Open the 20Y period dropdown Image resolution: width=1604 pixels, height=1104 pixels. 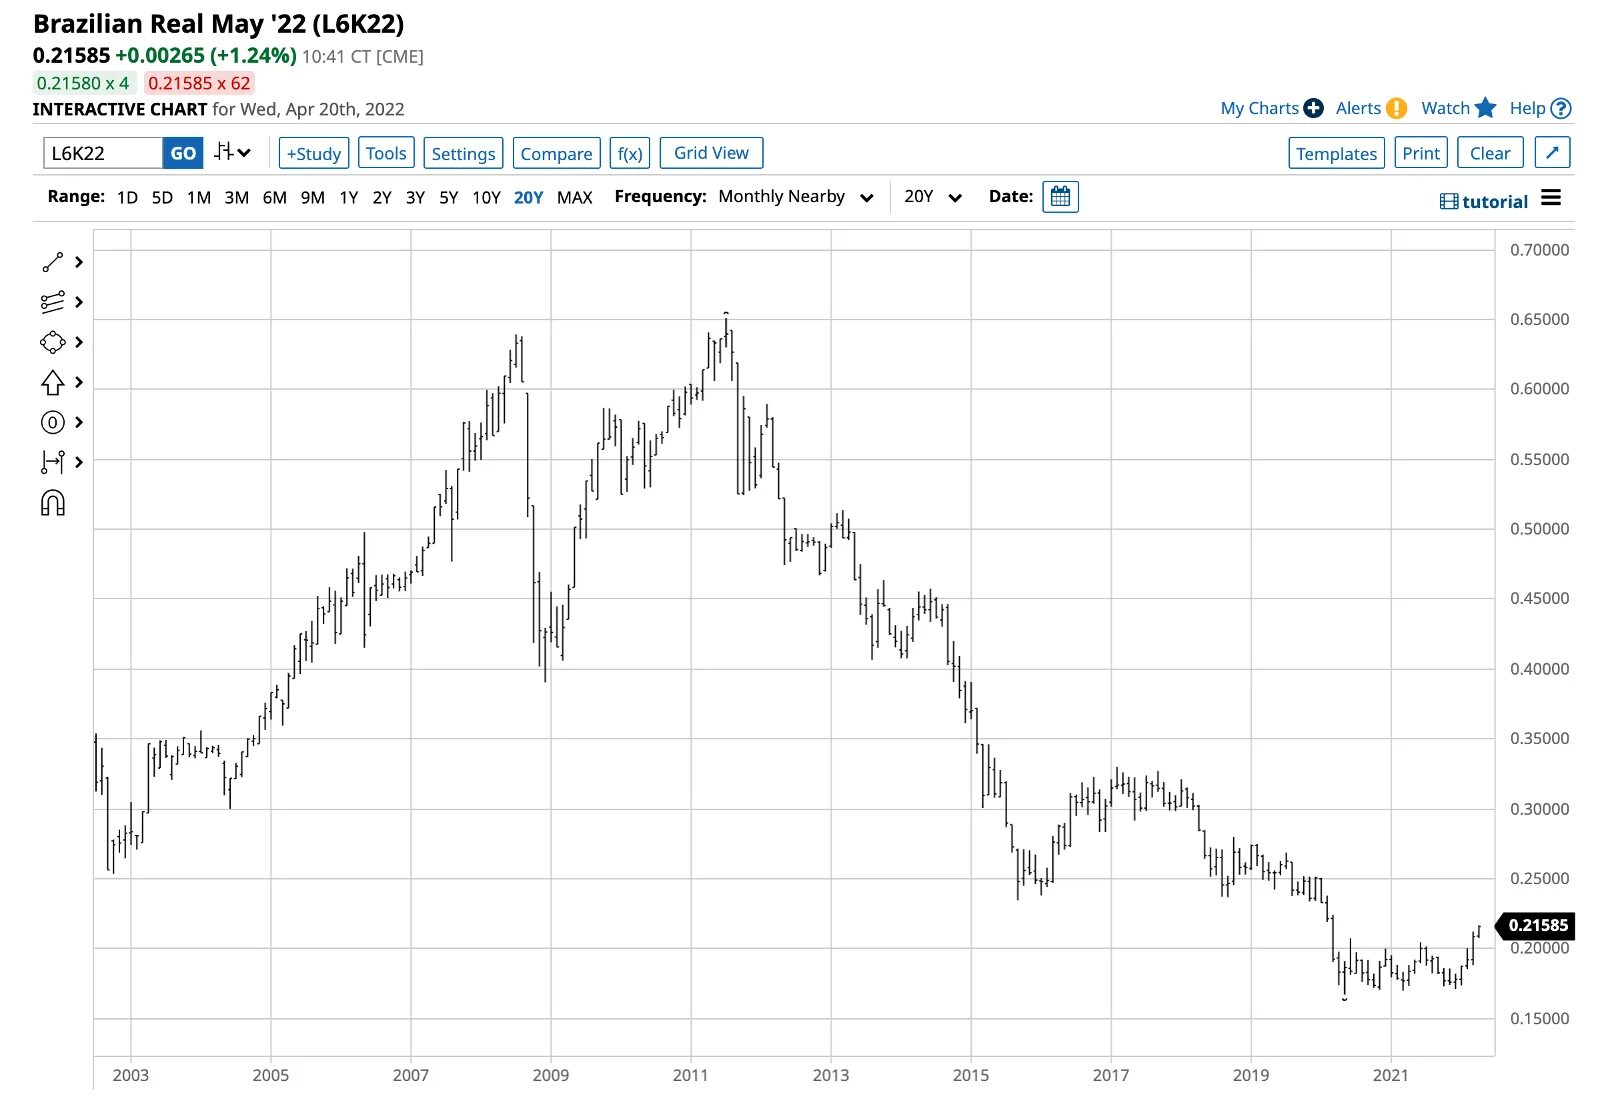pyautogui.click(x=933, y=197)
